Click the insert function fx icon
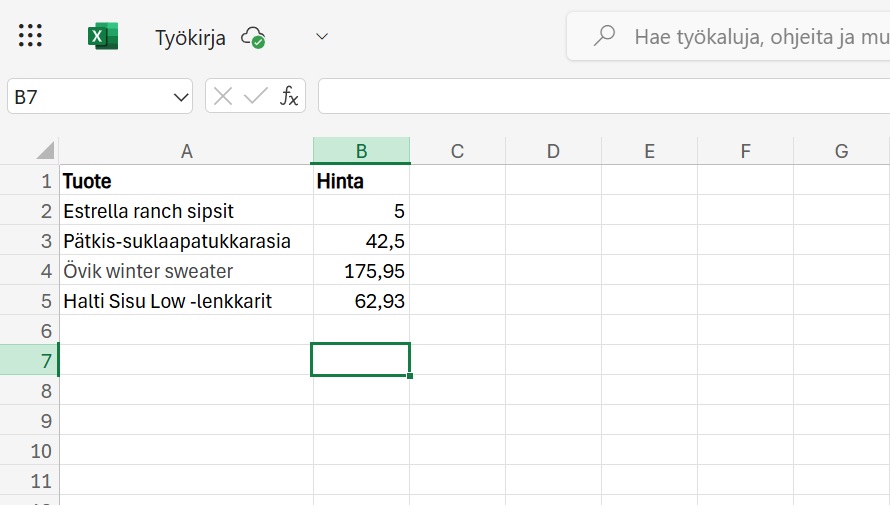890x507 pixels. click(x=289, y=96)
